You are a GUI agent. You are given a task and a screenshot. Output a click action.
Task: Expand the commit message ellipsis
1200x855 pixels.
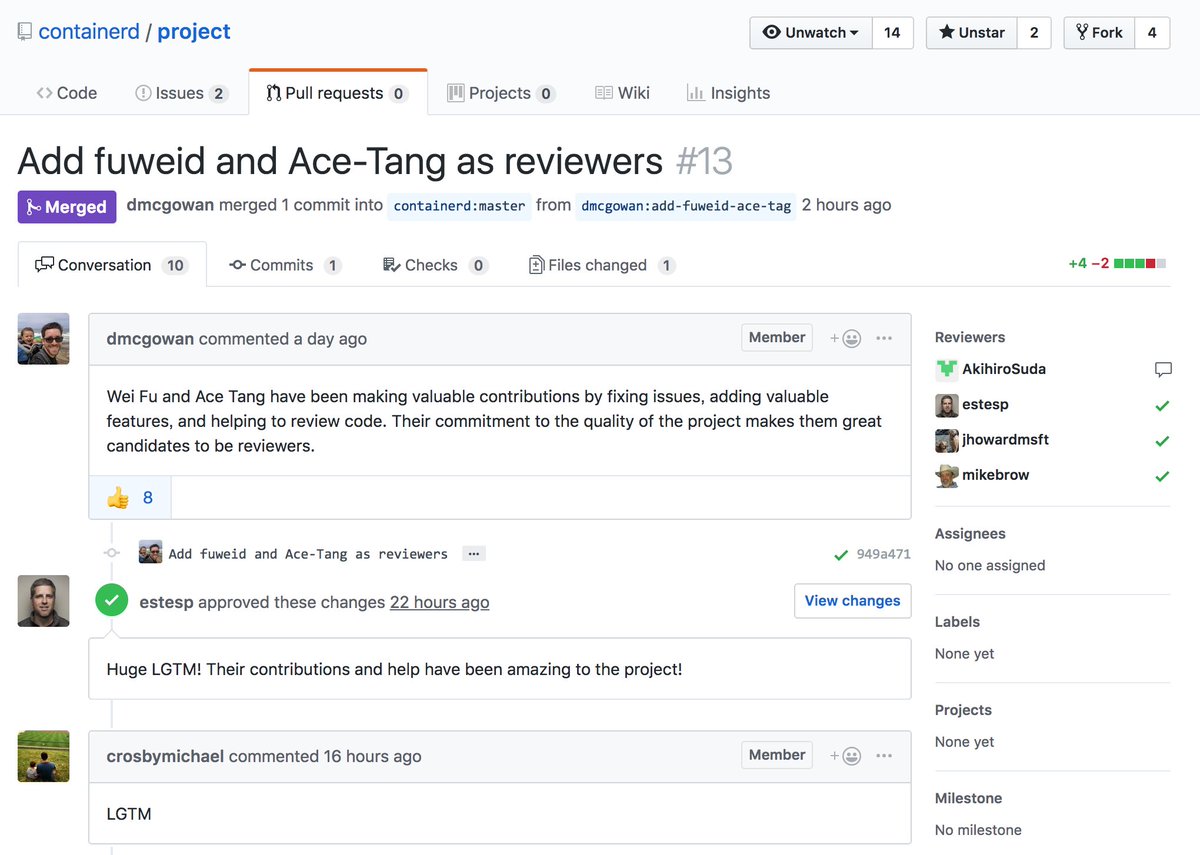[474, 554]
